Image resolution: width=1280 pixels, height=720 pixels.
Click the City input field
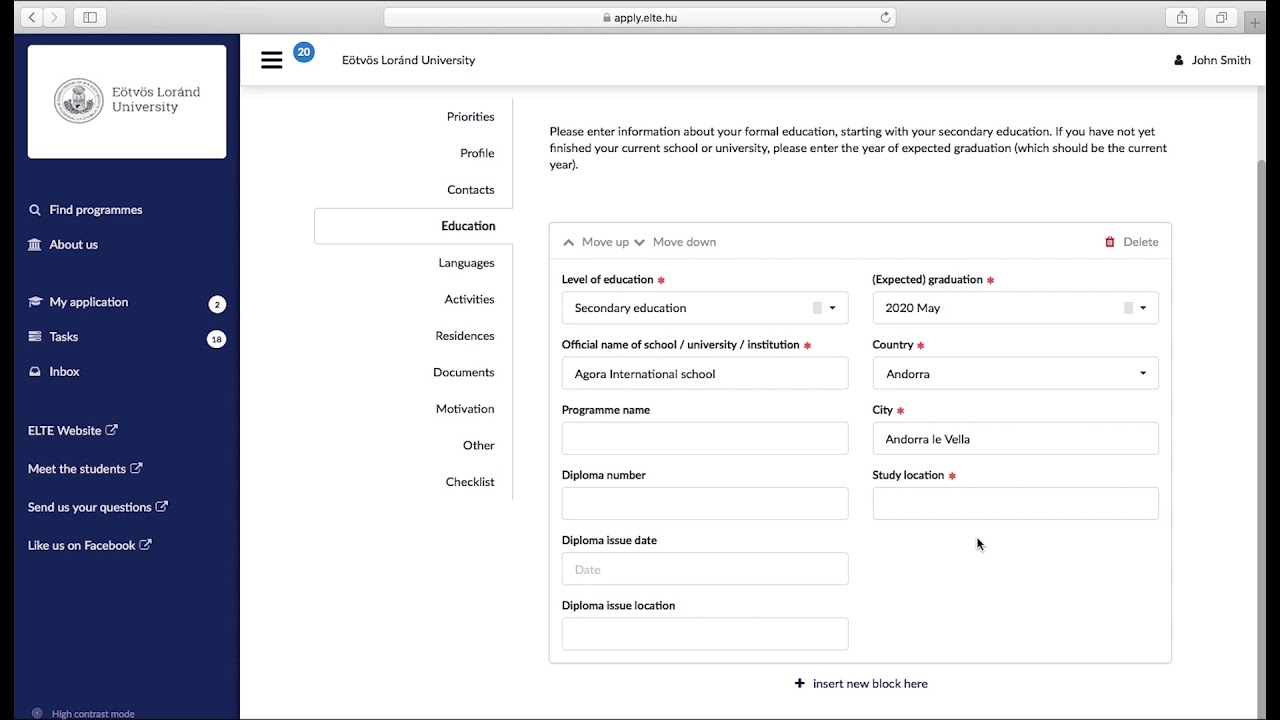click(1016, 438)
